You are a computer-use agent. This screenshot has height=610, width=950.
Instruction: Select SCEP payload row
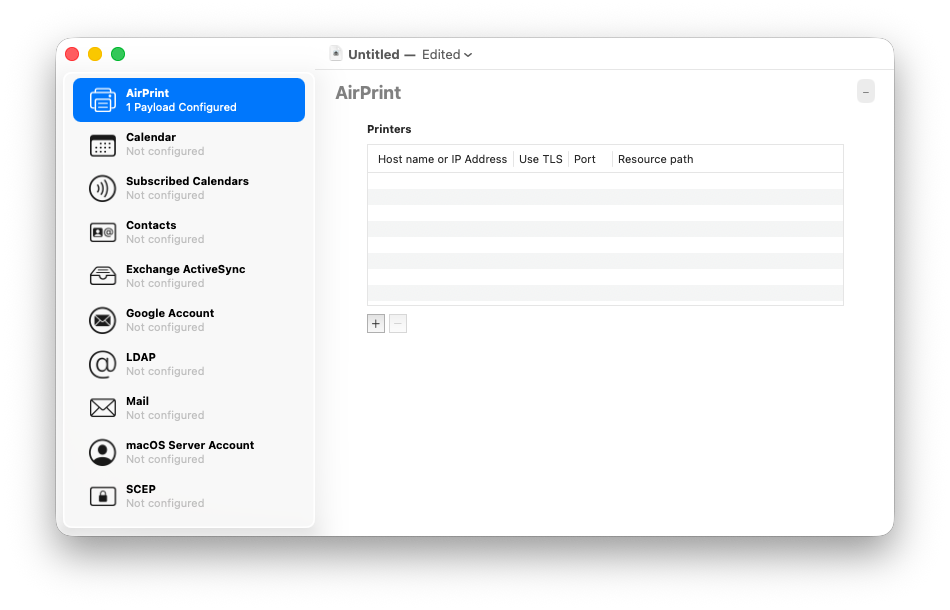[x=189, y=496]
